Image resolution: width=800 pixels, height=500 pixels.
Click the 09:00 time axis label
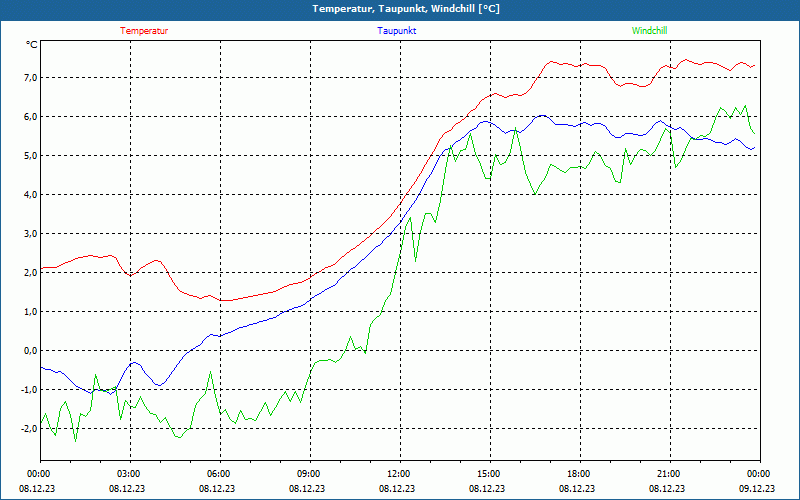[x=310, y=473]
